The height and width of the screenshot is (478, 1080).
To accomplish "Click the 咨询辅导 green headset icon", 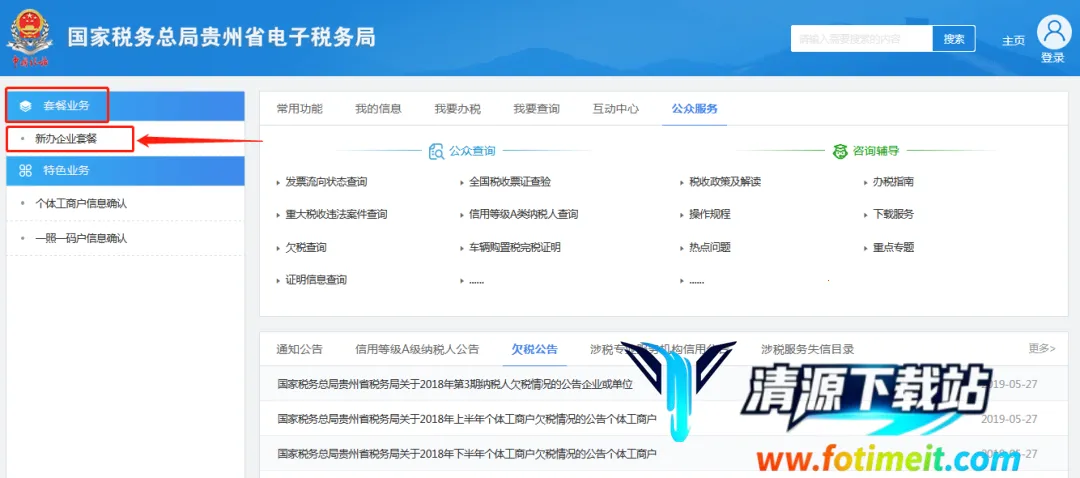I will [x=840, y=152].
